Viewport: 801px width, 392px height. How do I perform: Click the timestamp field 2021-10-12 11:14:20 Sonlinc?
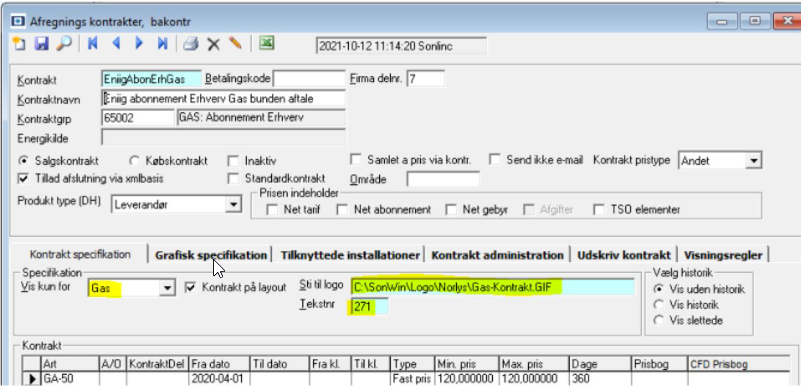[401, 46]
